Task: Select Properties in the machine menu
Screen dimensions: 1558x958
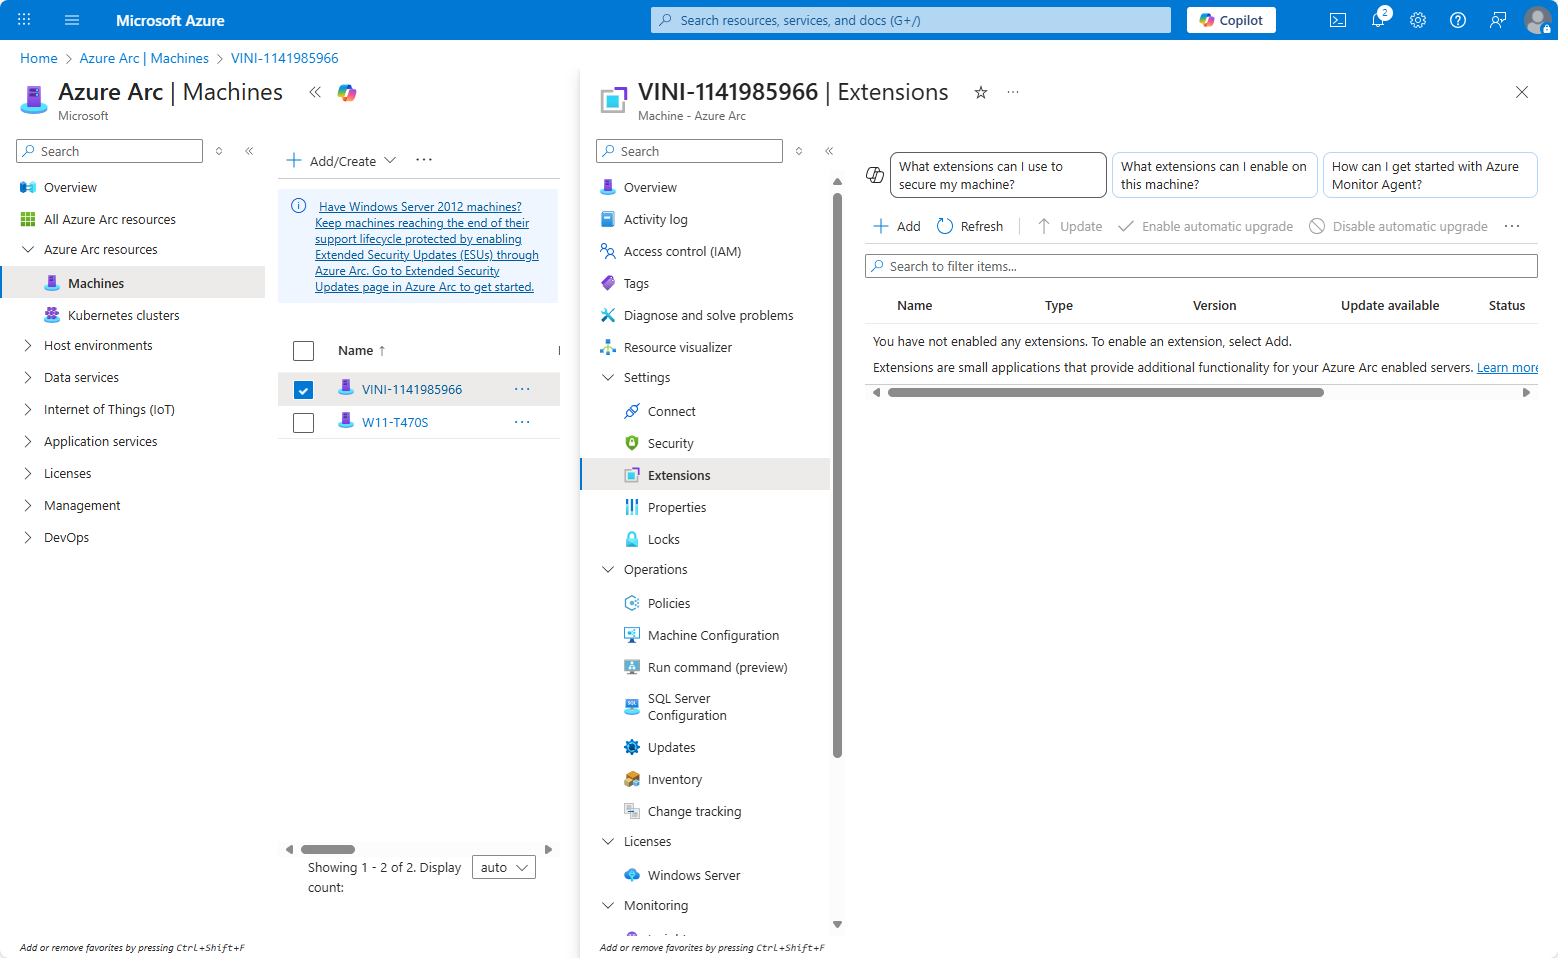Action: click(x=676, y=507)
